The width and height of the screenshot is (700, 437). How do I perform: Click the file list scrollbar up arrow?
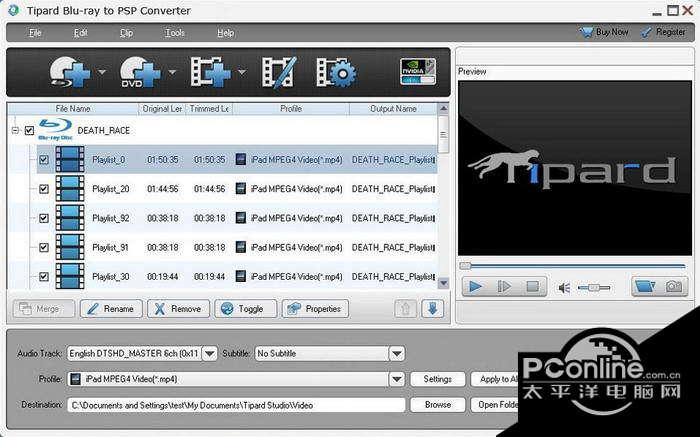[443, 108]
